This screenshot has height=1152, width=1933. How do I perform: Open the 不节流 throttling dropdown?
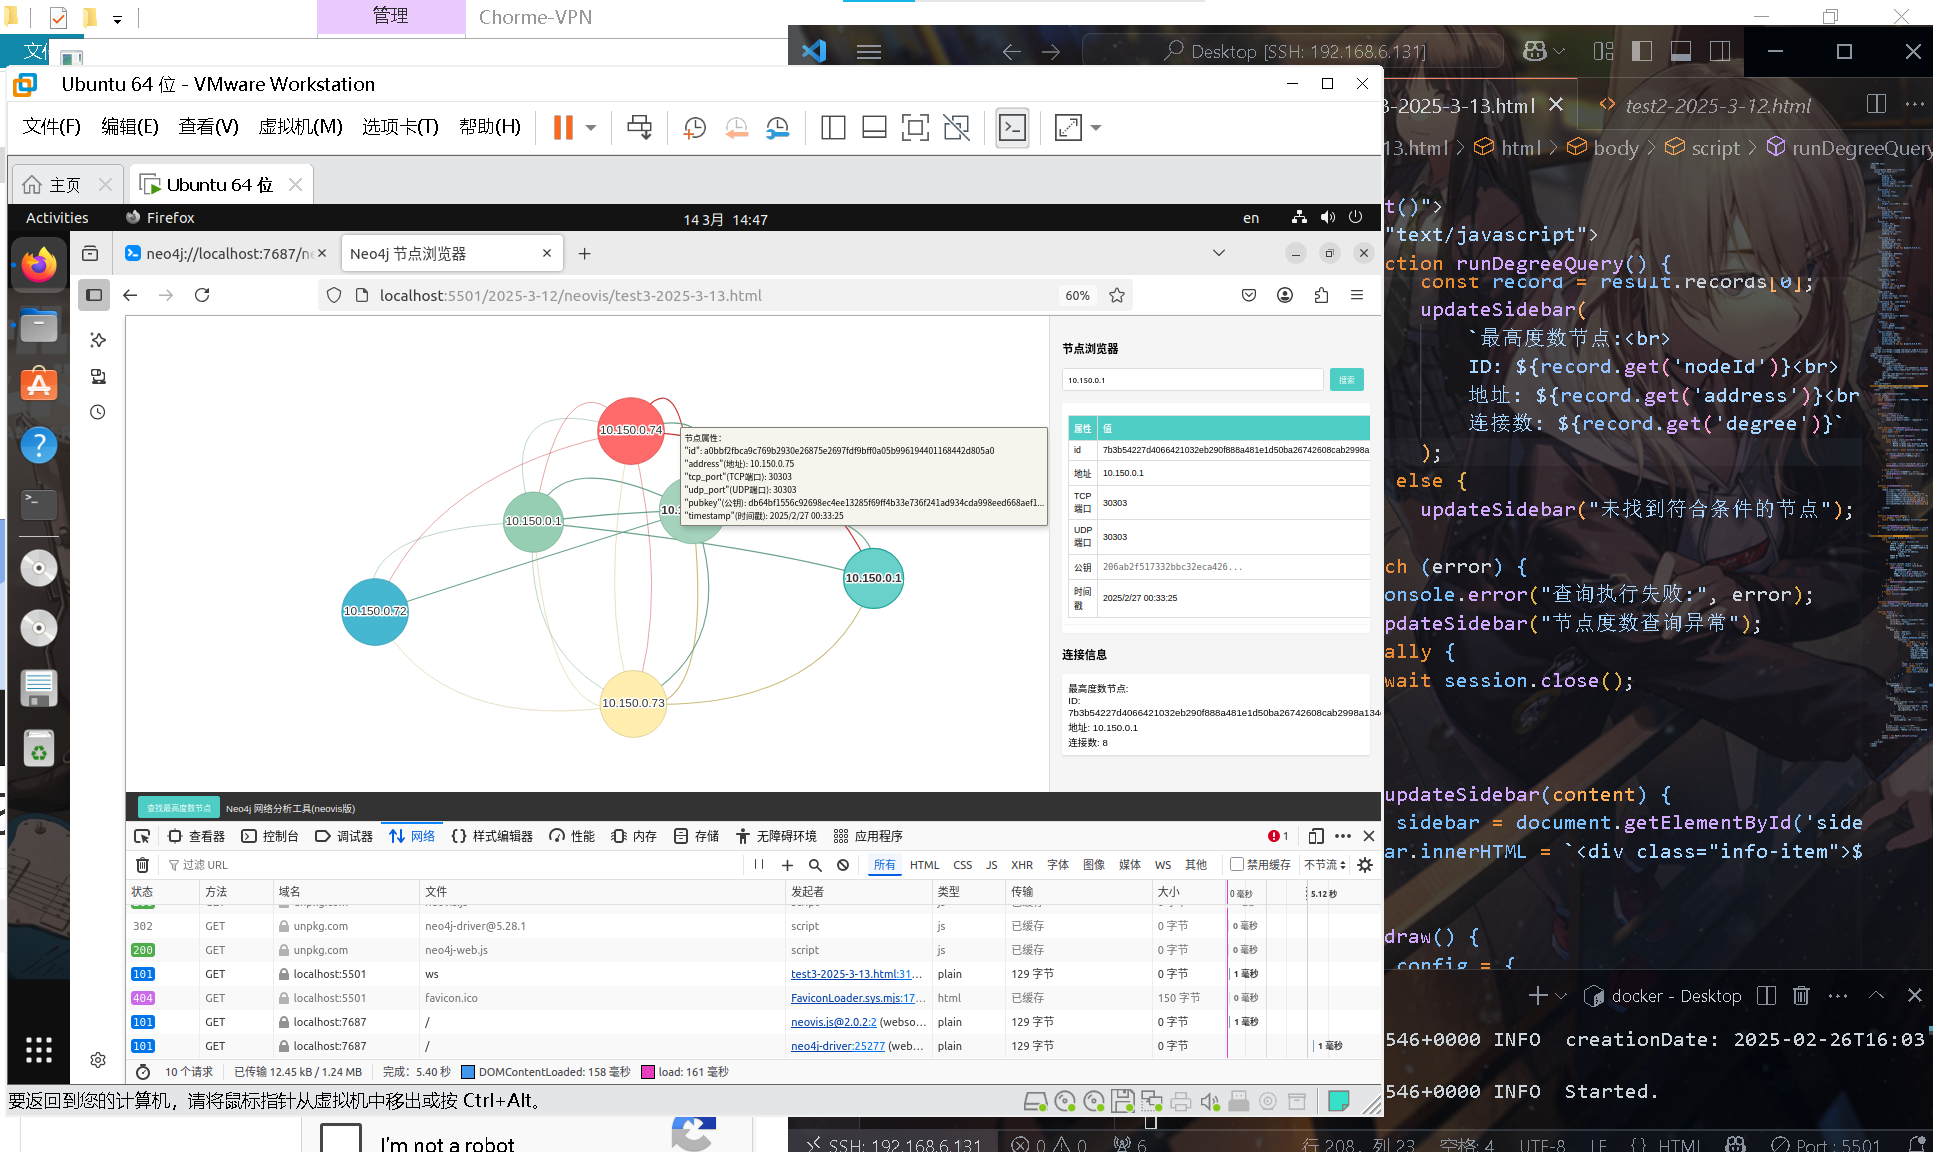[x=1325, y=865]
